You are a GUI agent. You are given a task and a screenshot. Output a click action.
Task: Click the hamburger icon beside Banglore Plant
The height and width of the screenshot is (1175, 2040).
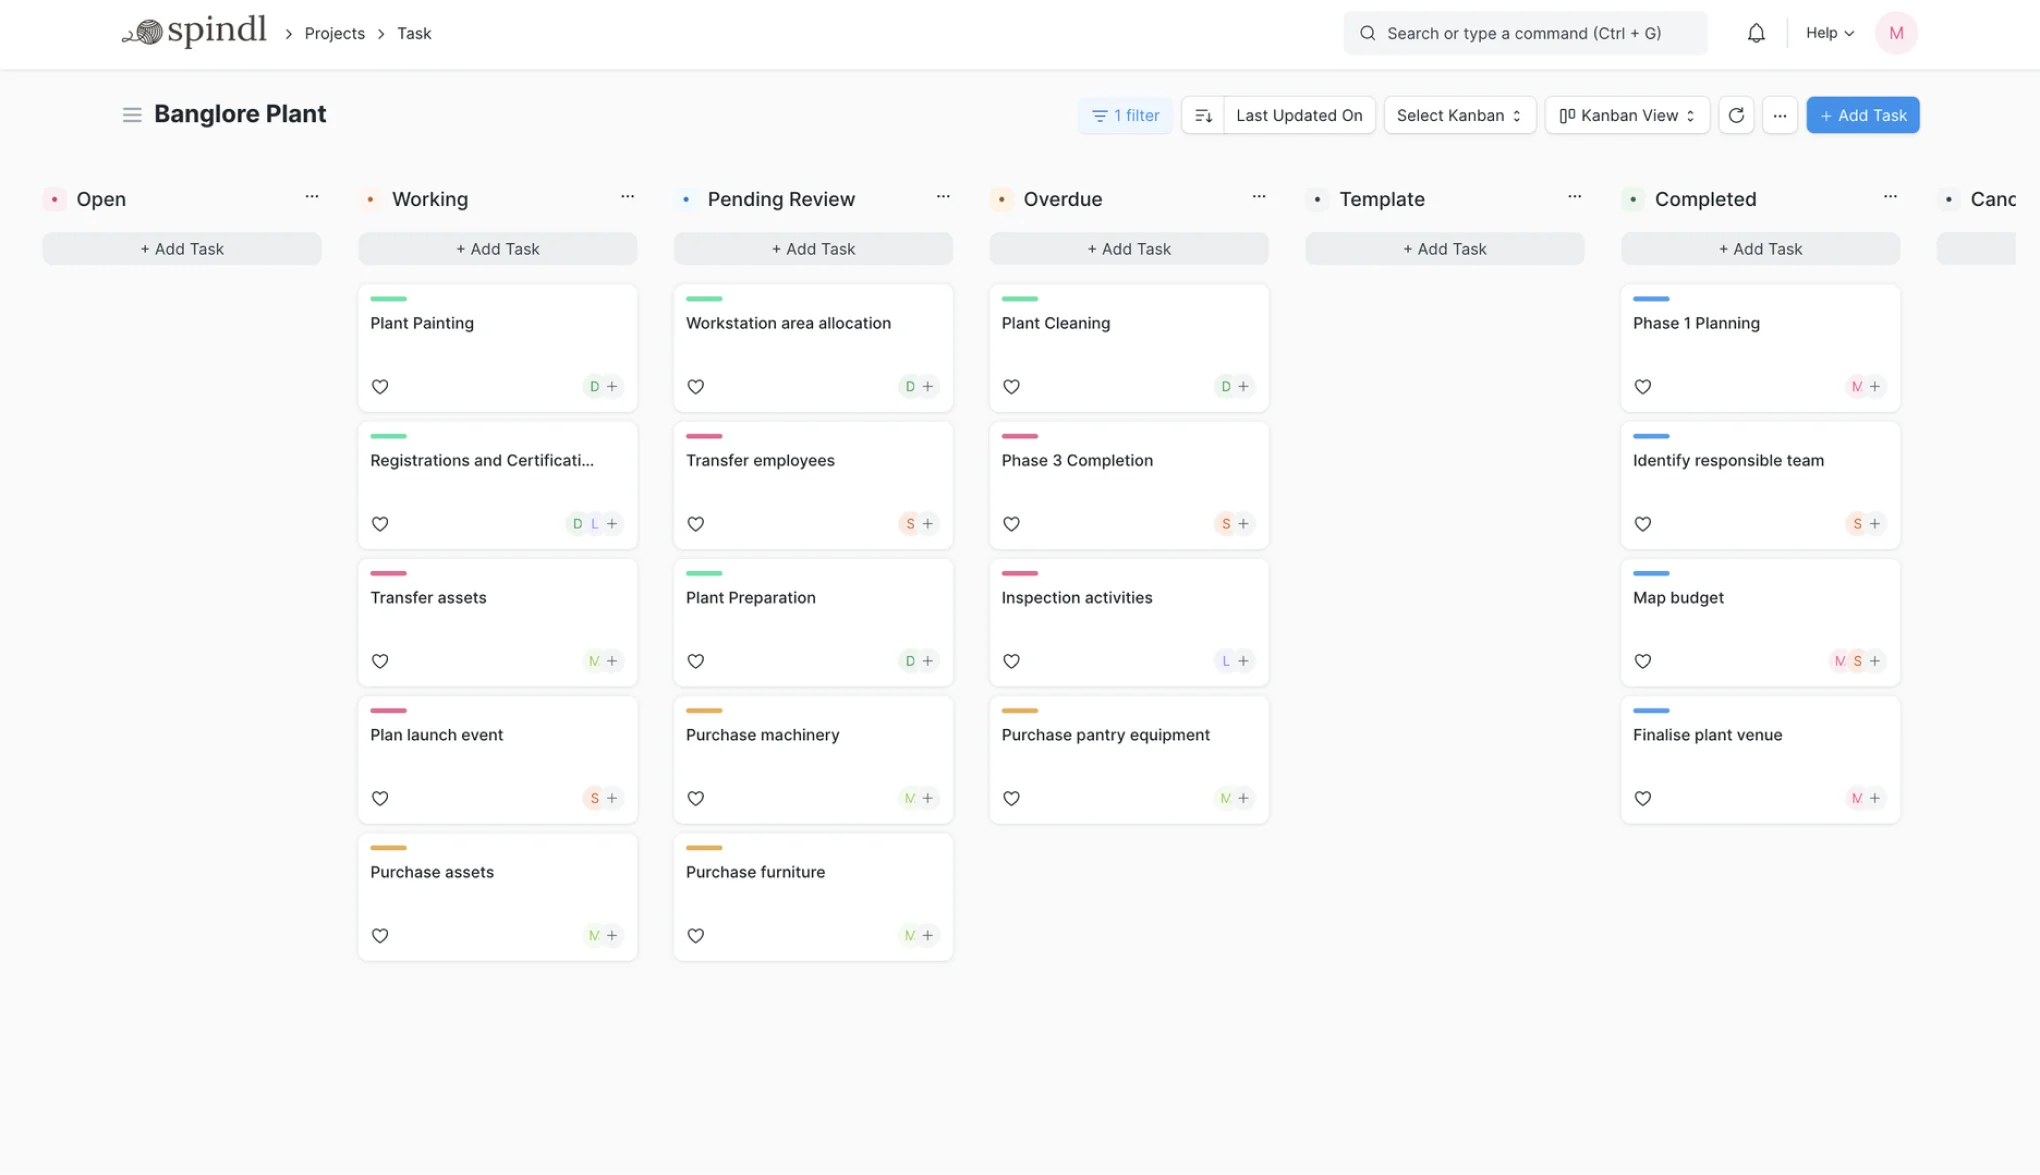132,114
